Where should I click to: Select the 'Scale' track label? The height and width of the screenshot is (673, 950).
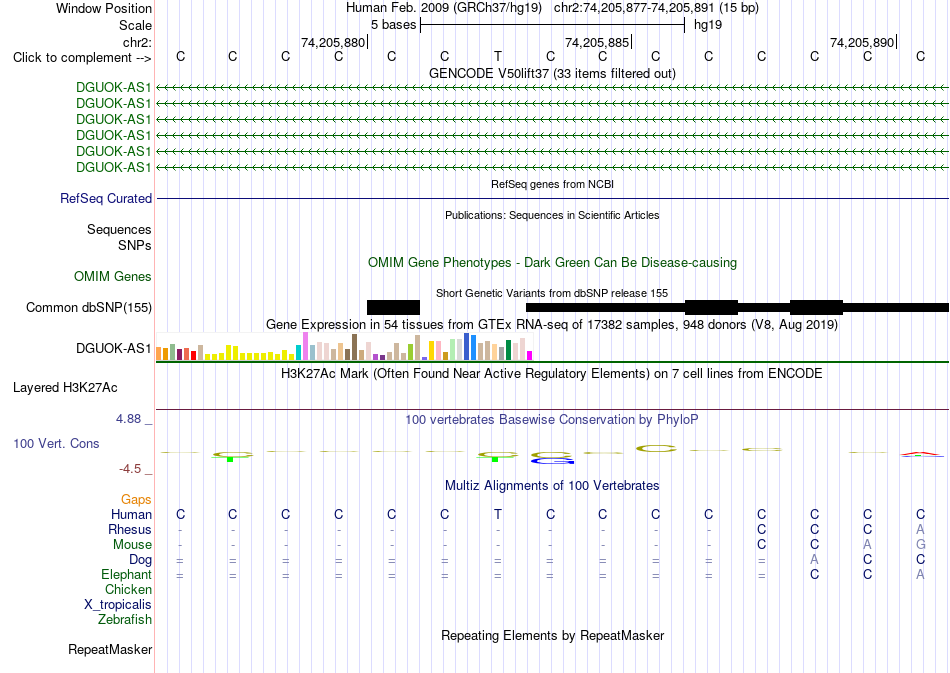point(135,25)
